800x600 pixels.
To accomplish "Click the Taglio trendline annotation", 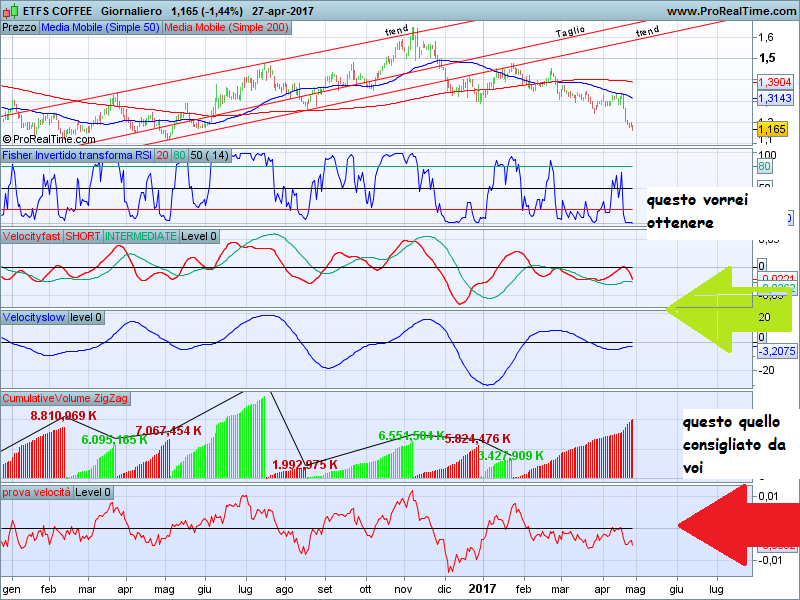I will tap(570, 32).
